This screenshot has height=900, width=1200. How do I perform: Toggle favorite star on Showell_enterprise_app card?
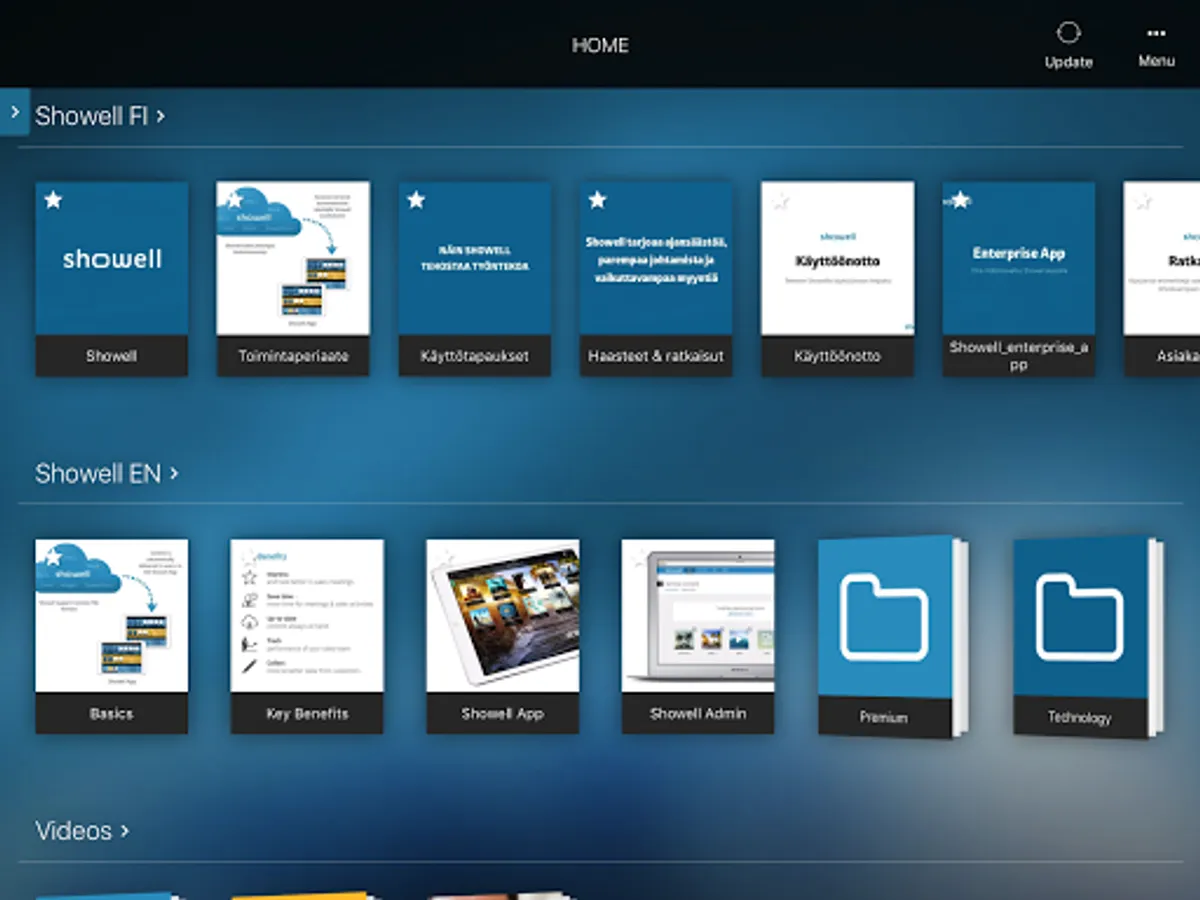(x=960, y=200)
